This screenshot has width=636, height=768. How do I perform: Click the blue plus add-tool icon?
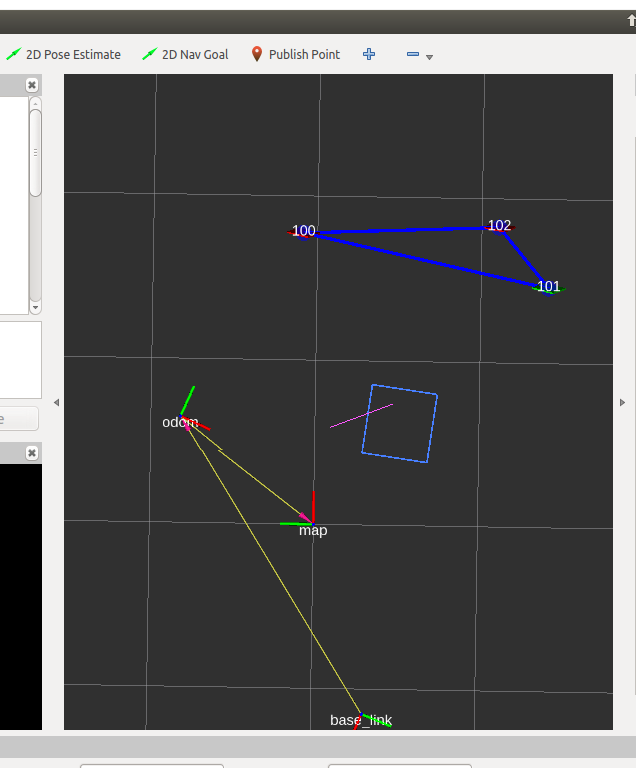[369, 54]
